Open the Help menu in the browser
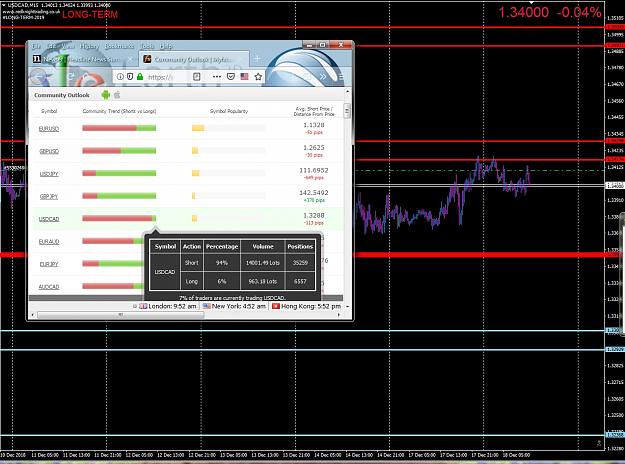 click(166, 46)
